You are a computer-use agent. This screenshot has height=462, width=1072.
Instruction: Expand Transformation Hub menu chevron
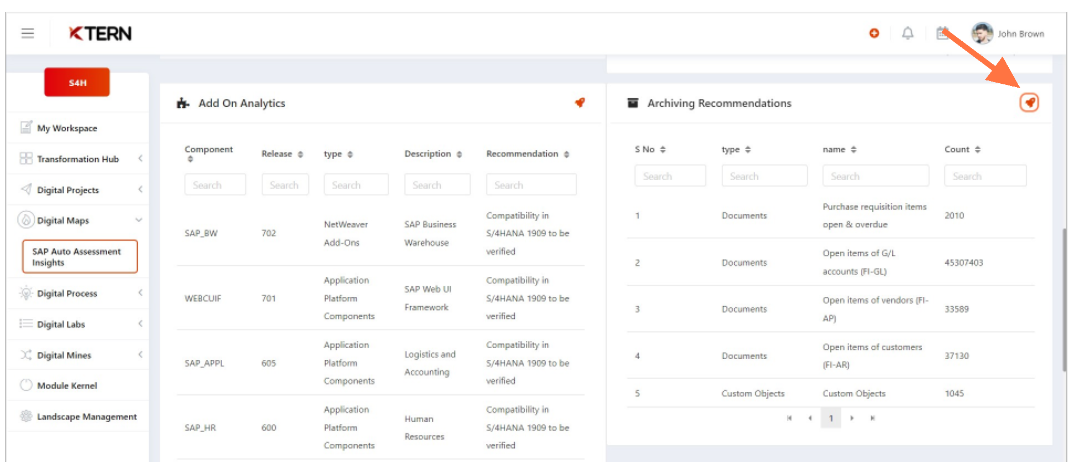[x=139, y=159]
